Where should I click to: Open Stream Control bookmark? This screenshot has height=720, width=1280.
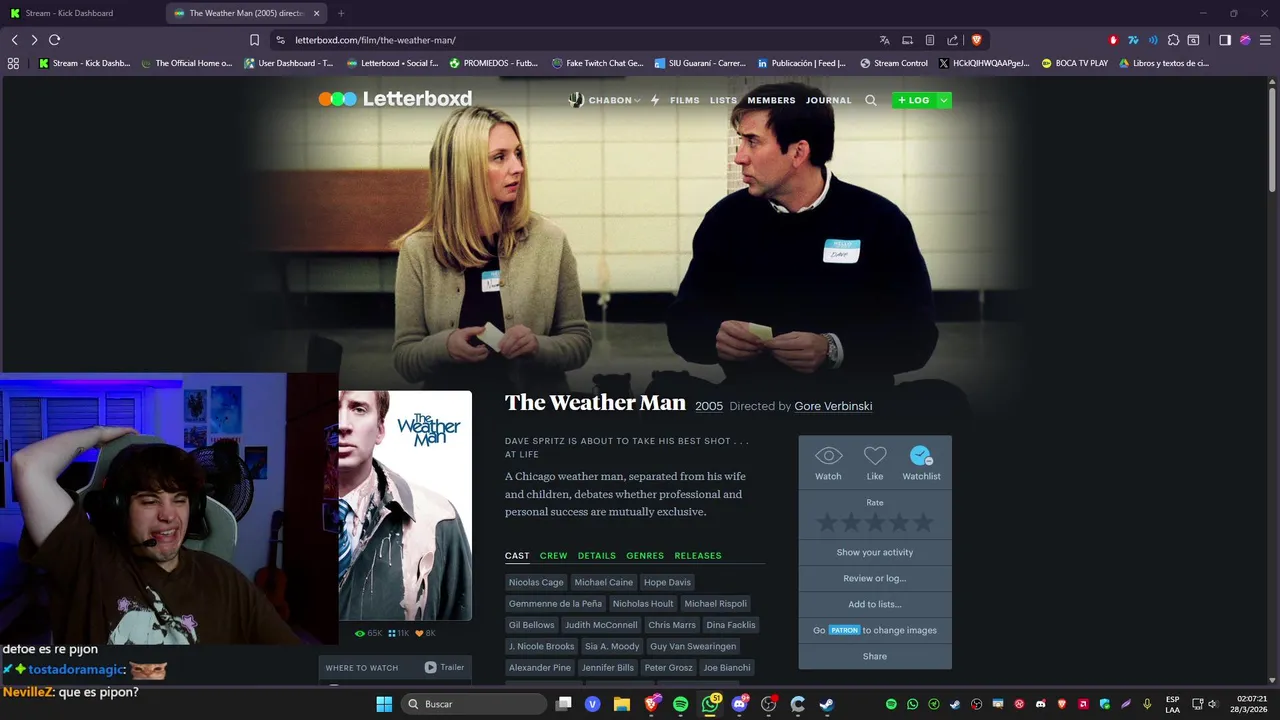tap(893, 63)
